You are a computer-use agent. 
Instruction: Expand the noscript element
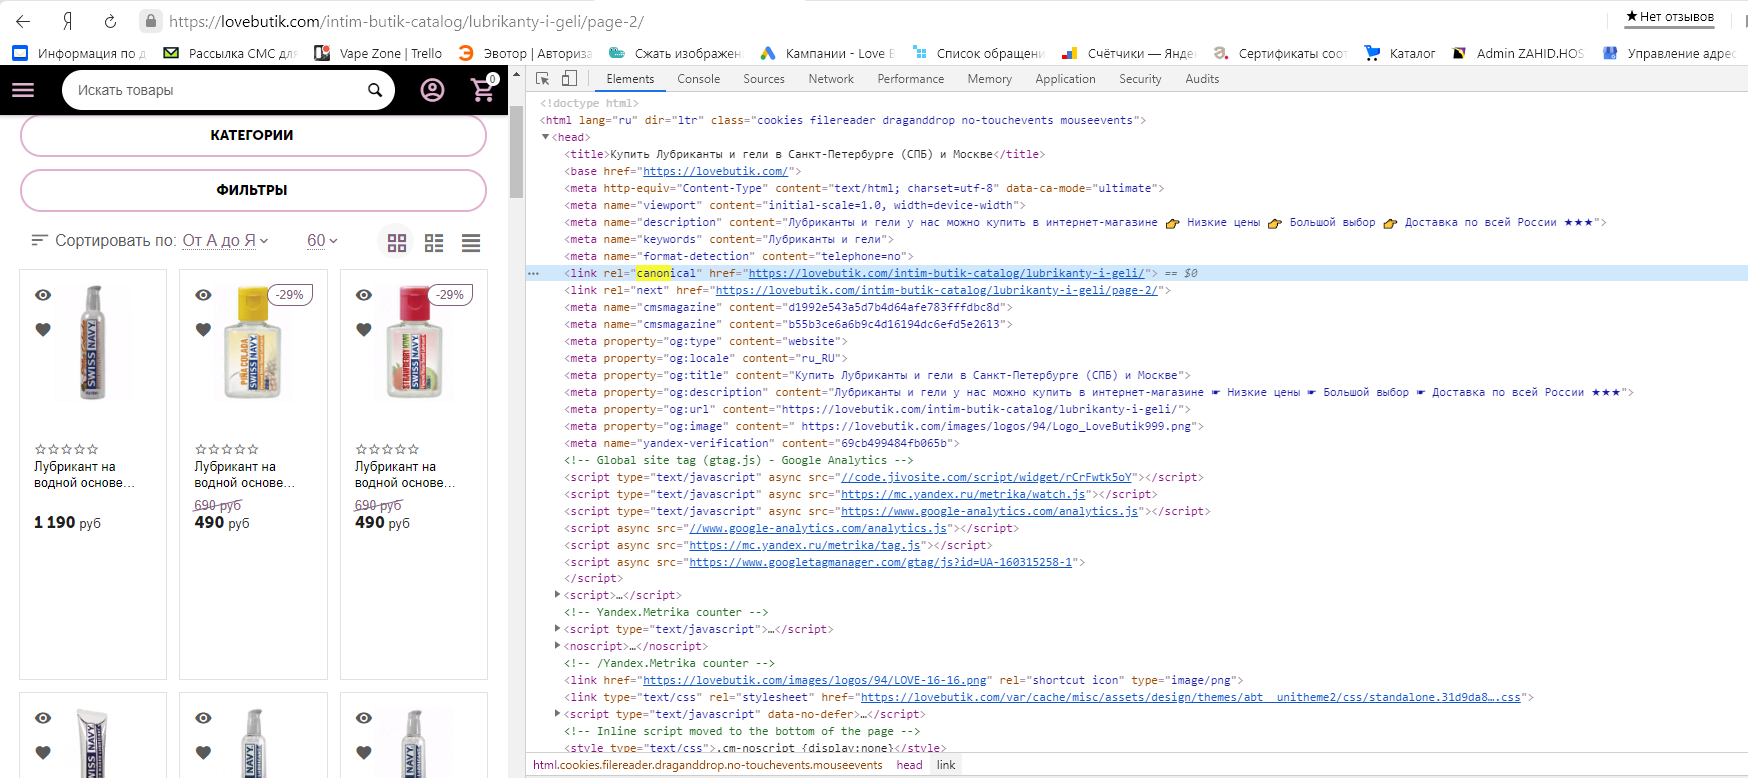coord(558,646)
